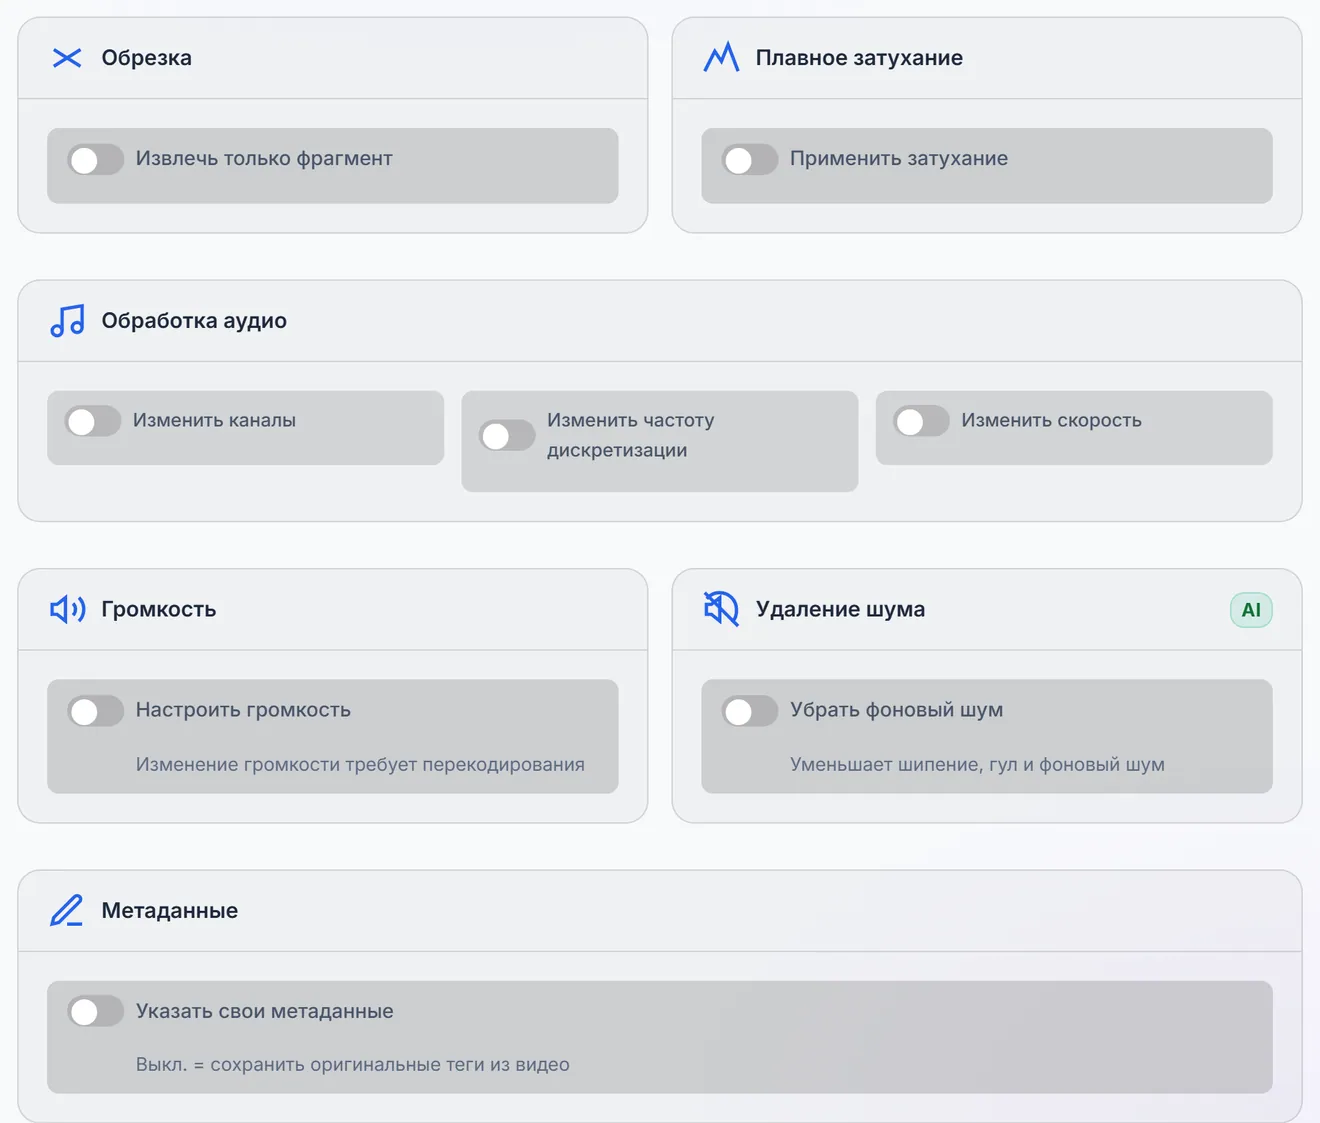Click the Громкость section title
Viewport: 1320px width, 1123px height.
pos(158,609)
